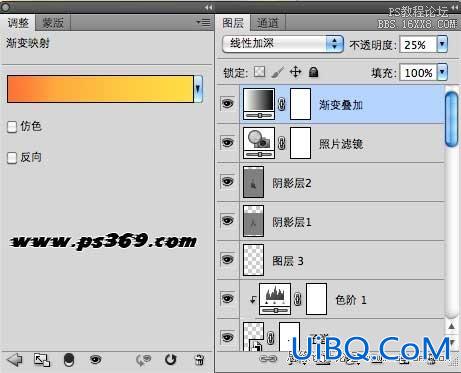Image resolution: width=461 pixels, height=373 pixels.
Task: Select the 色阶 1 layer name
Action: pyautogui.click(x=351, y=300)
